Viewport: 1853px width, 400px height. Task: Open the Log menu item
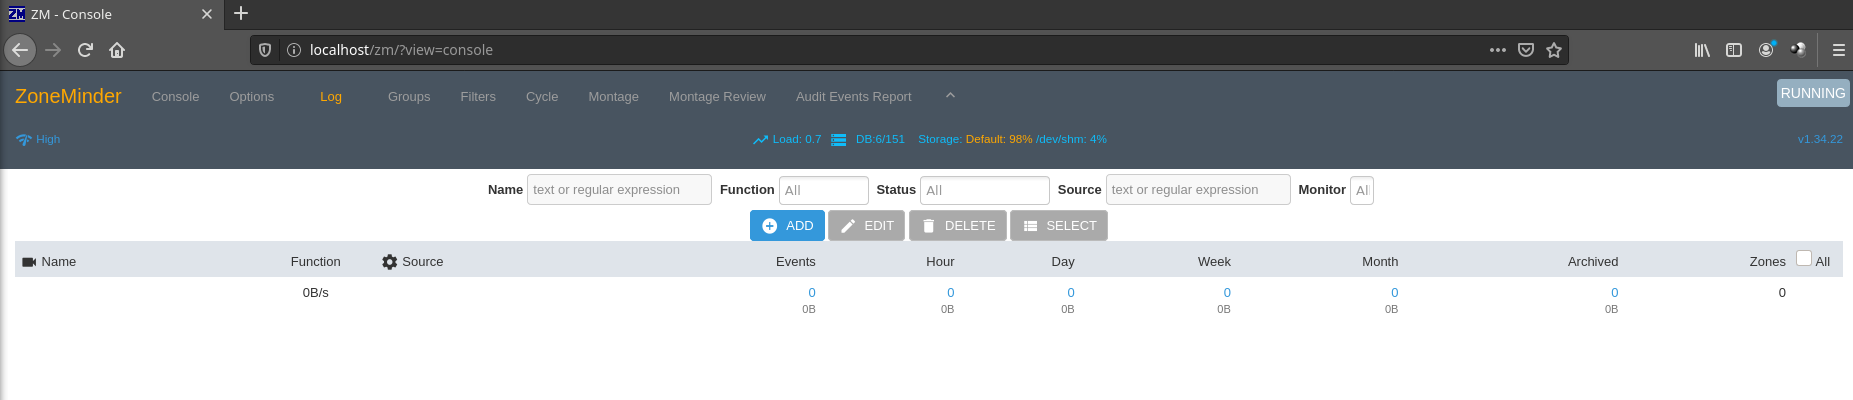[x=331, y=97]
